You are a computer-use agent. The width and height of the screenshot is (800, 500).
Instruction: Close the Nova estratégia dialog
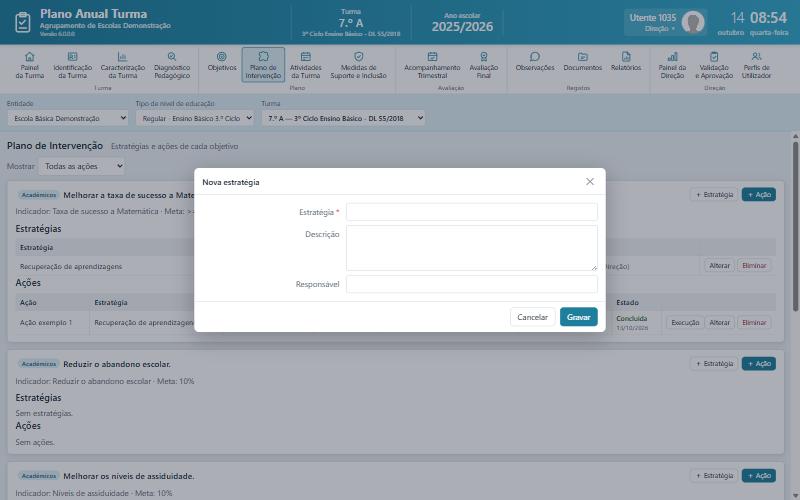590,182
